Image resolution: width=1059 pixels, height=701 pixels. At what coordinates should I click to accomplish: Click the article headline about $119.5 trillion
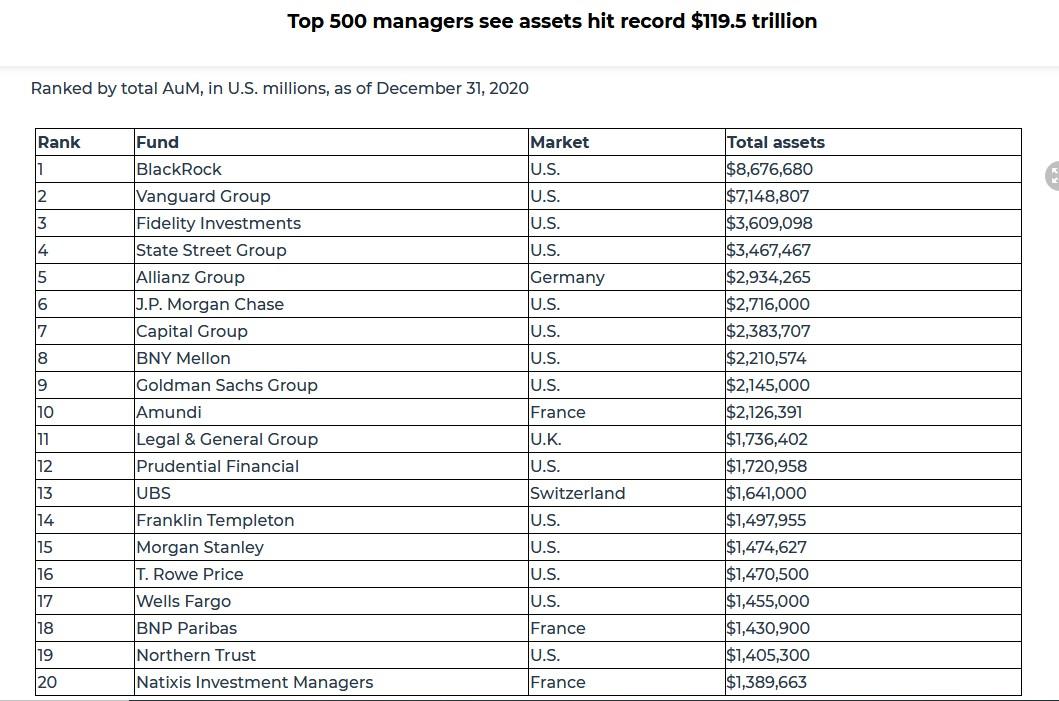(552, 21)
